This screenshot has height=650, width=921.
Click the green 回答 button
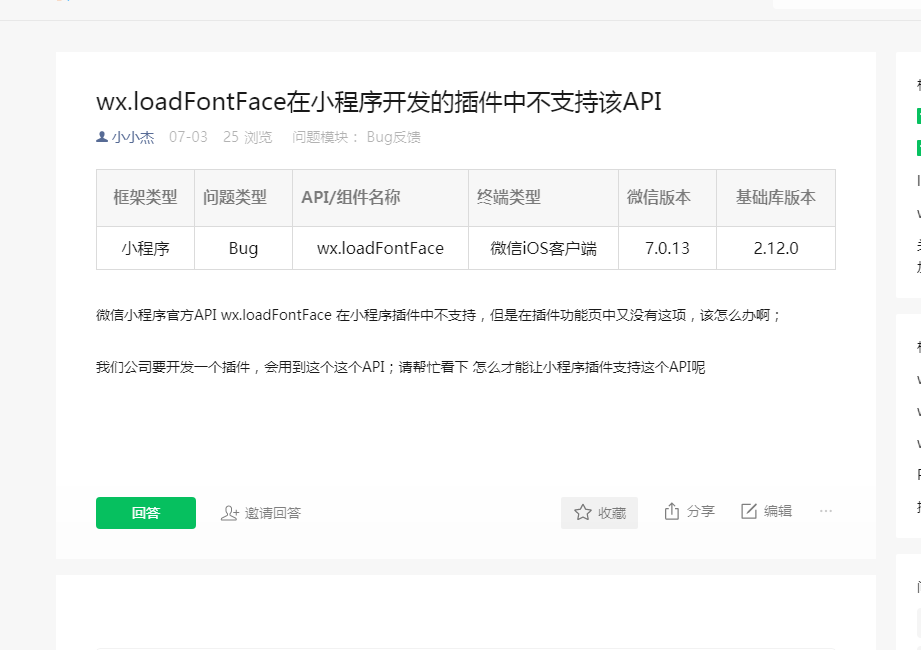pos(146,513)
